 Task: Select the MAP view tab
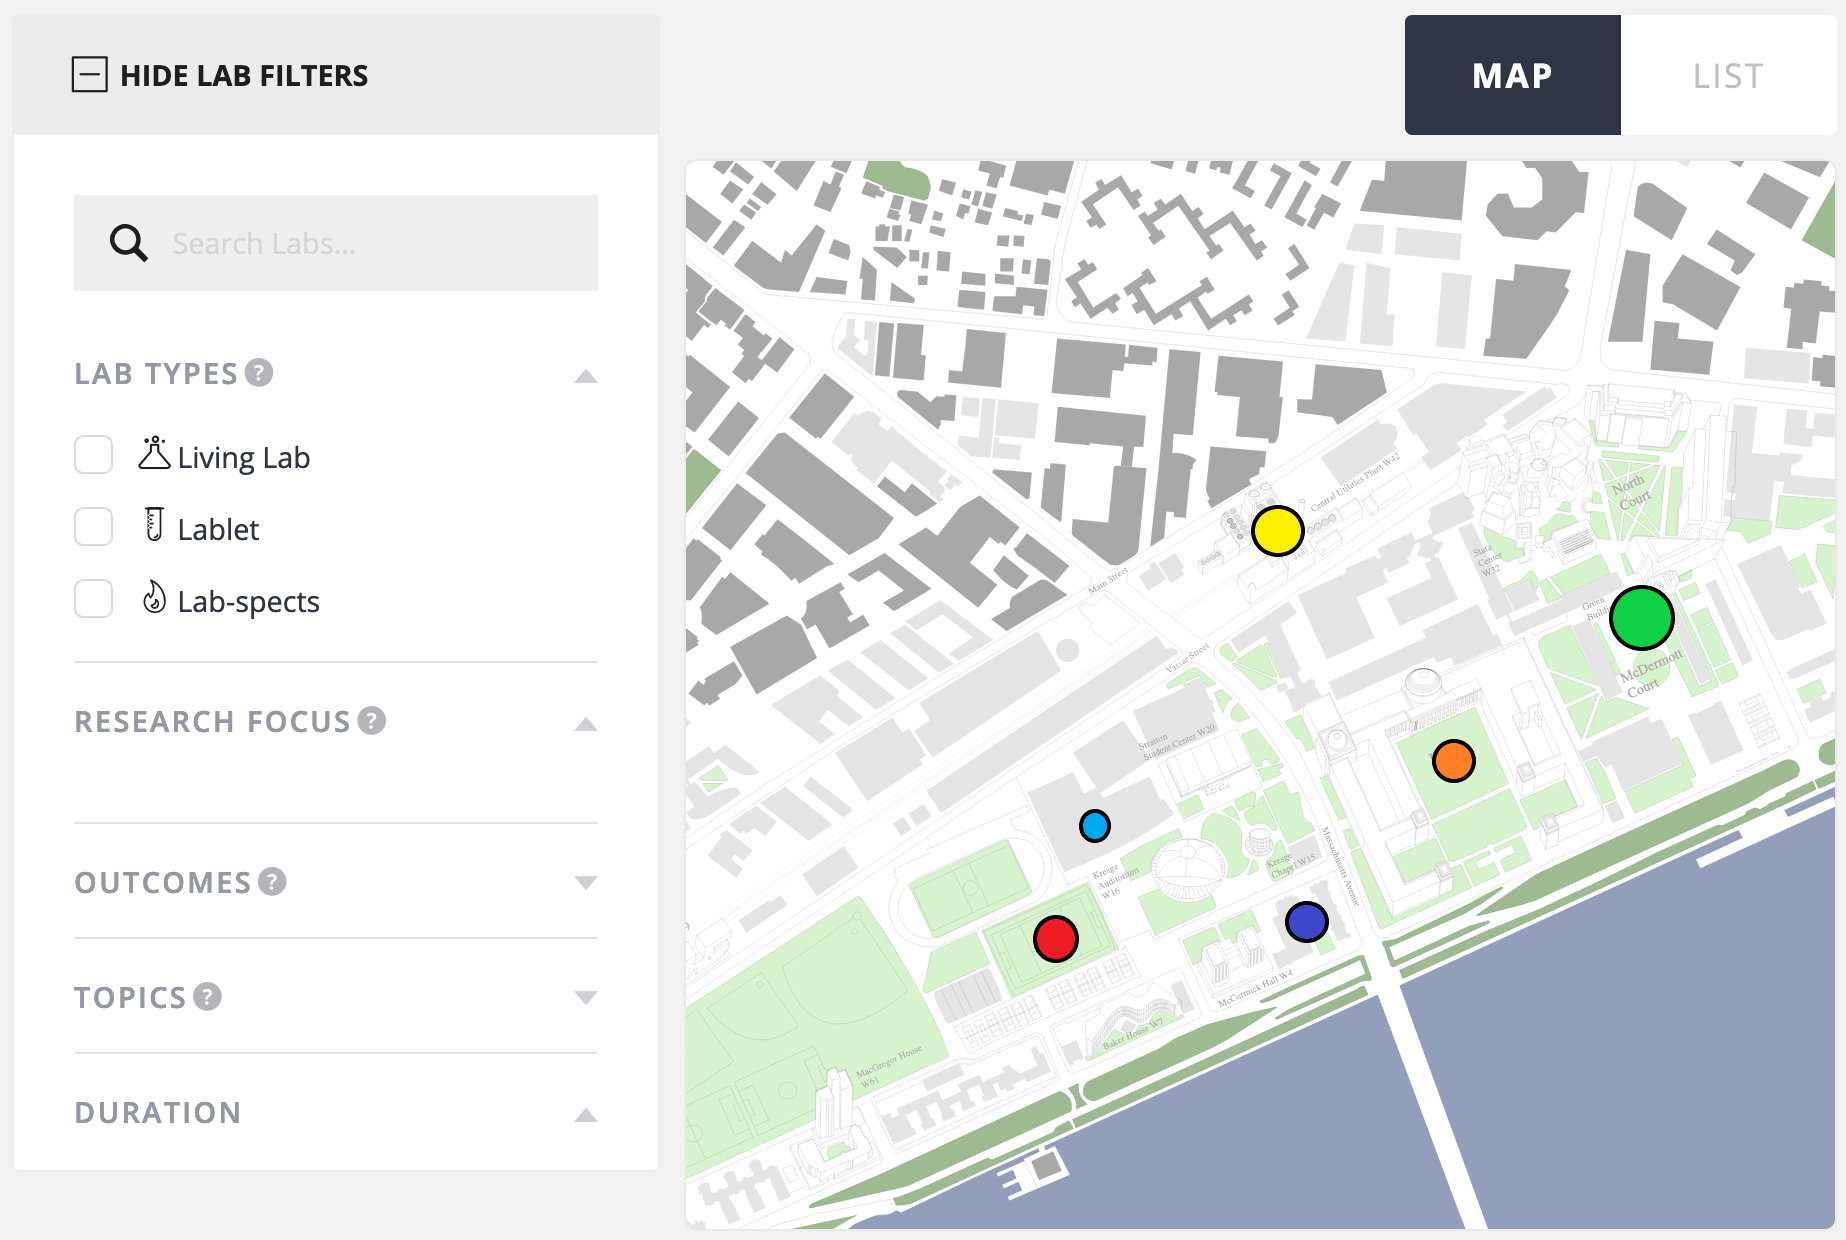click(1511, 75)
